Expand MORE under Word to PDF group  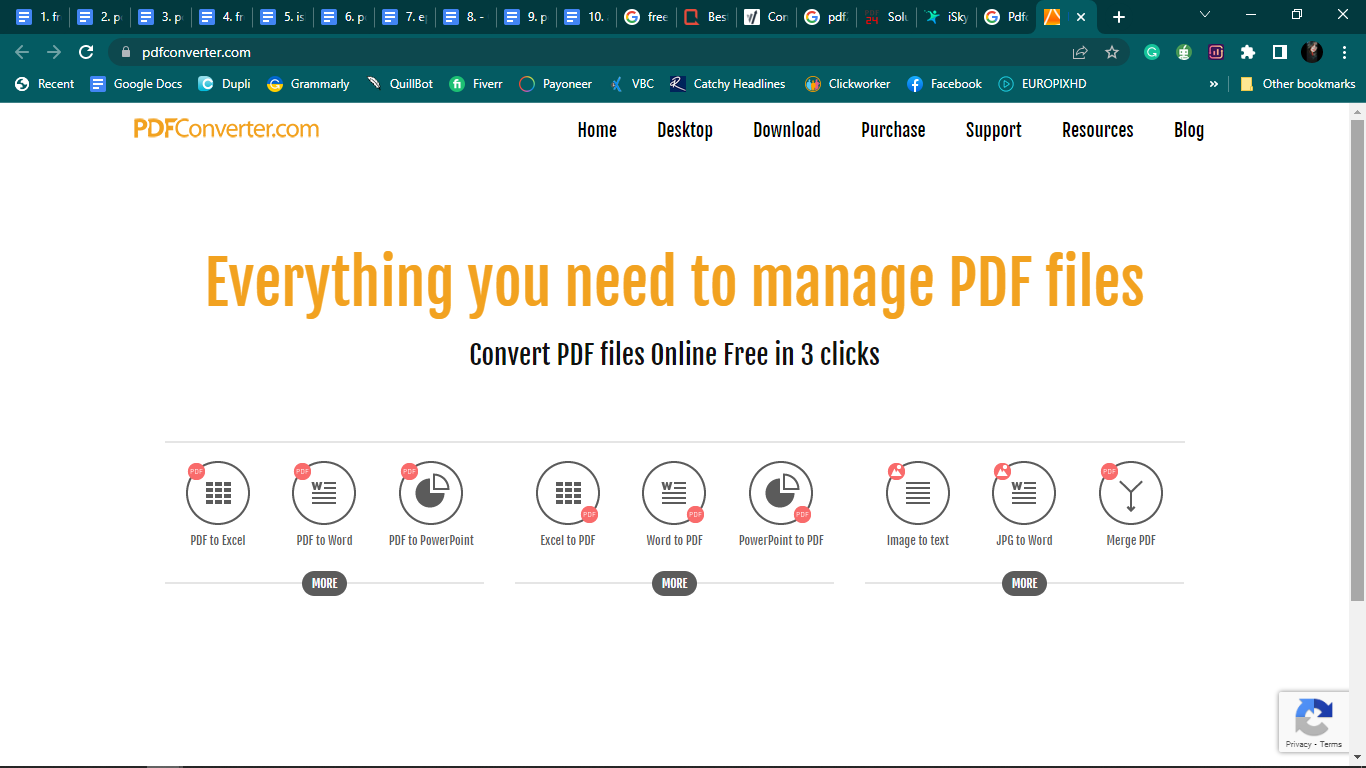[x=674, y=583]
